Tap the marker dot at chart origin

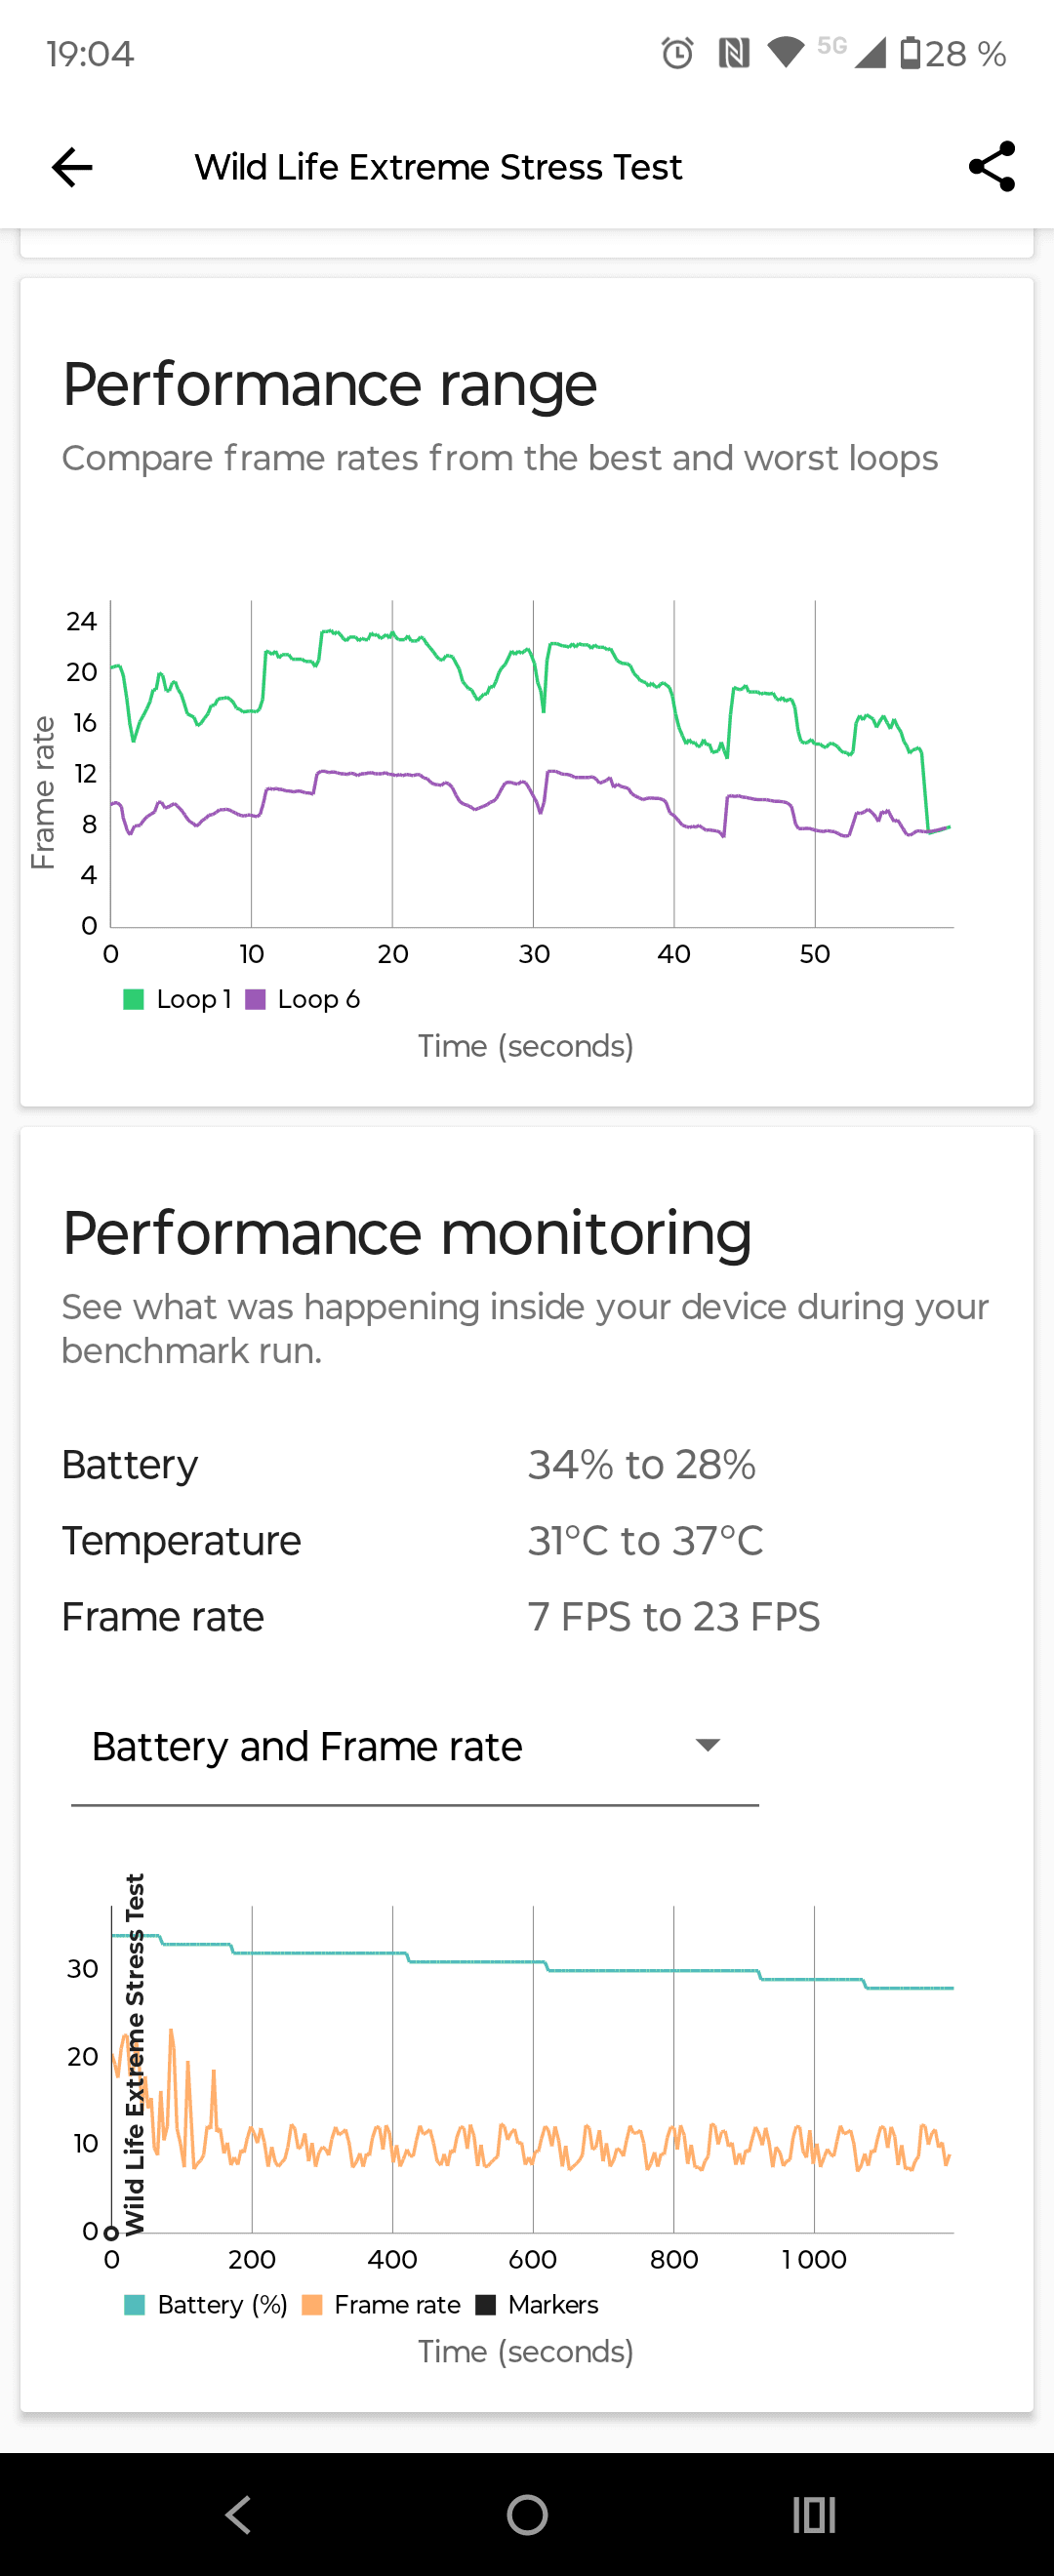tap(112, 2231)
